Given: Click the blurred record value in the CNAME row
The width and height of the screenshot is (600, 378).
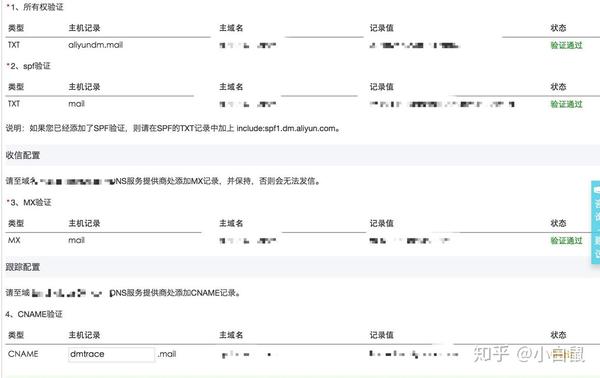Looking at the screenshot, I should click(x=414, y=354).
